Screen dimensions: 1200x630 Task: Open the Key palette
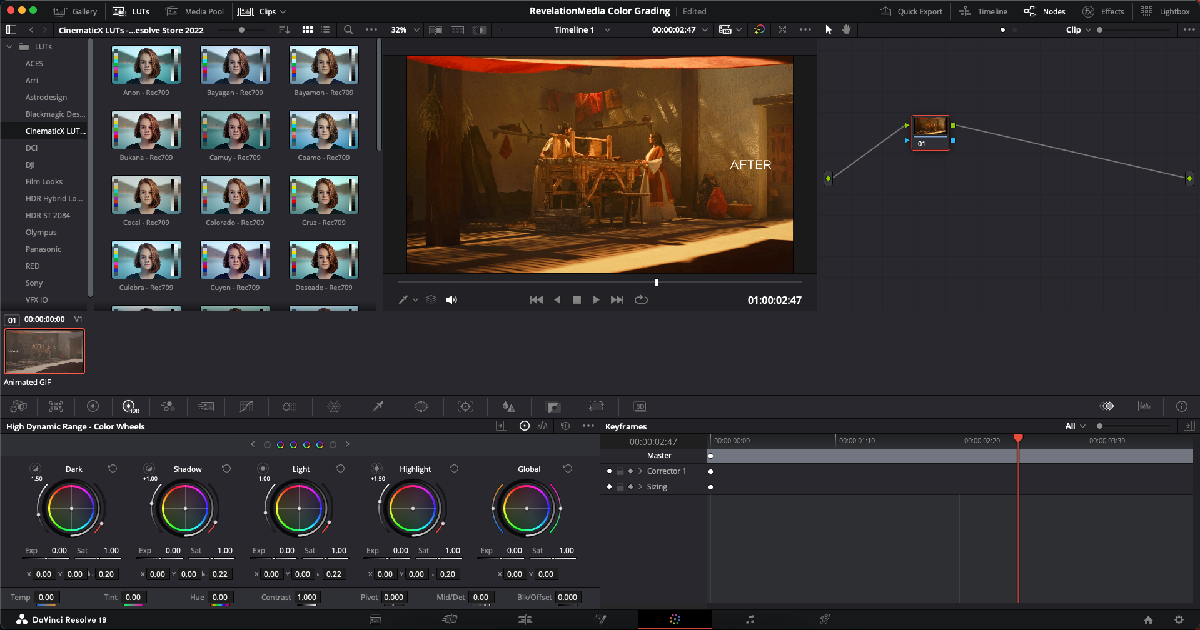click(x=552, y=407)
